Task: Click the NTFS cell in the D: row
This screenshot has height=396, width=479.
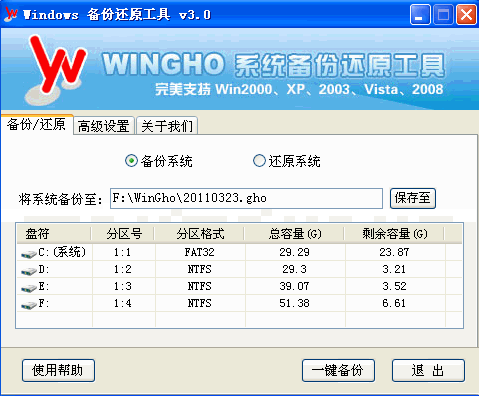Action: 199,269
